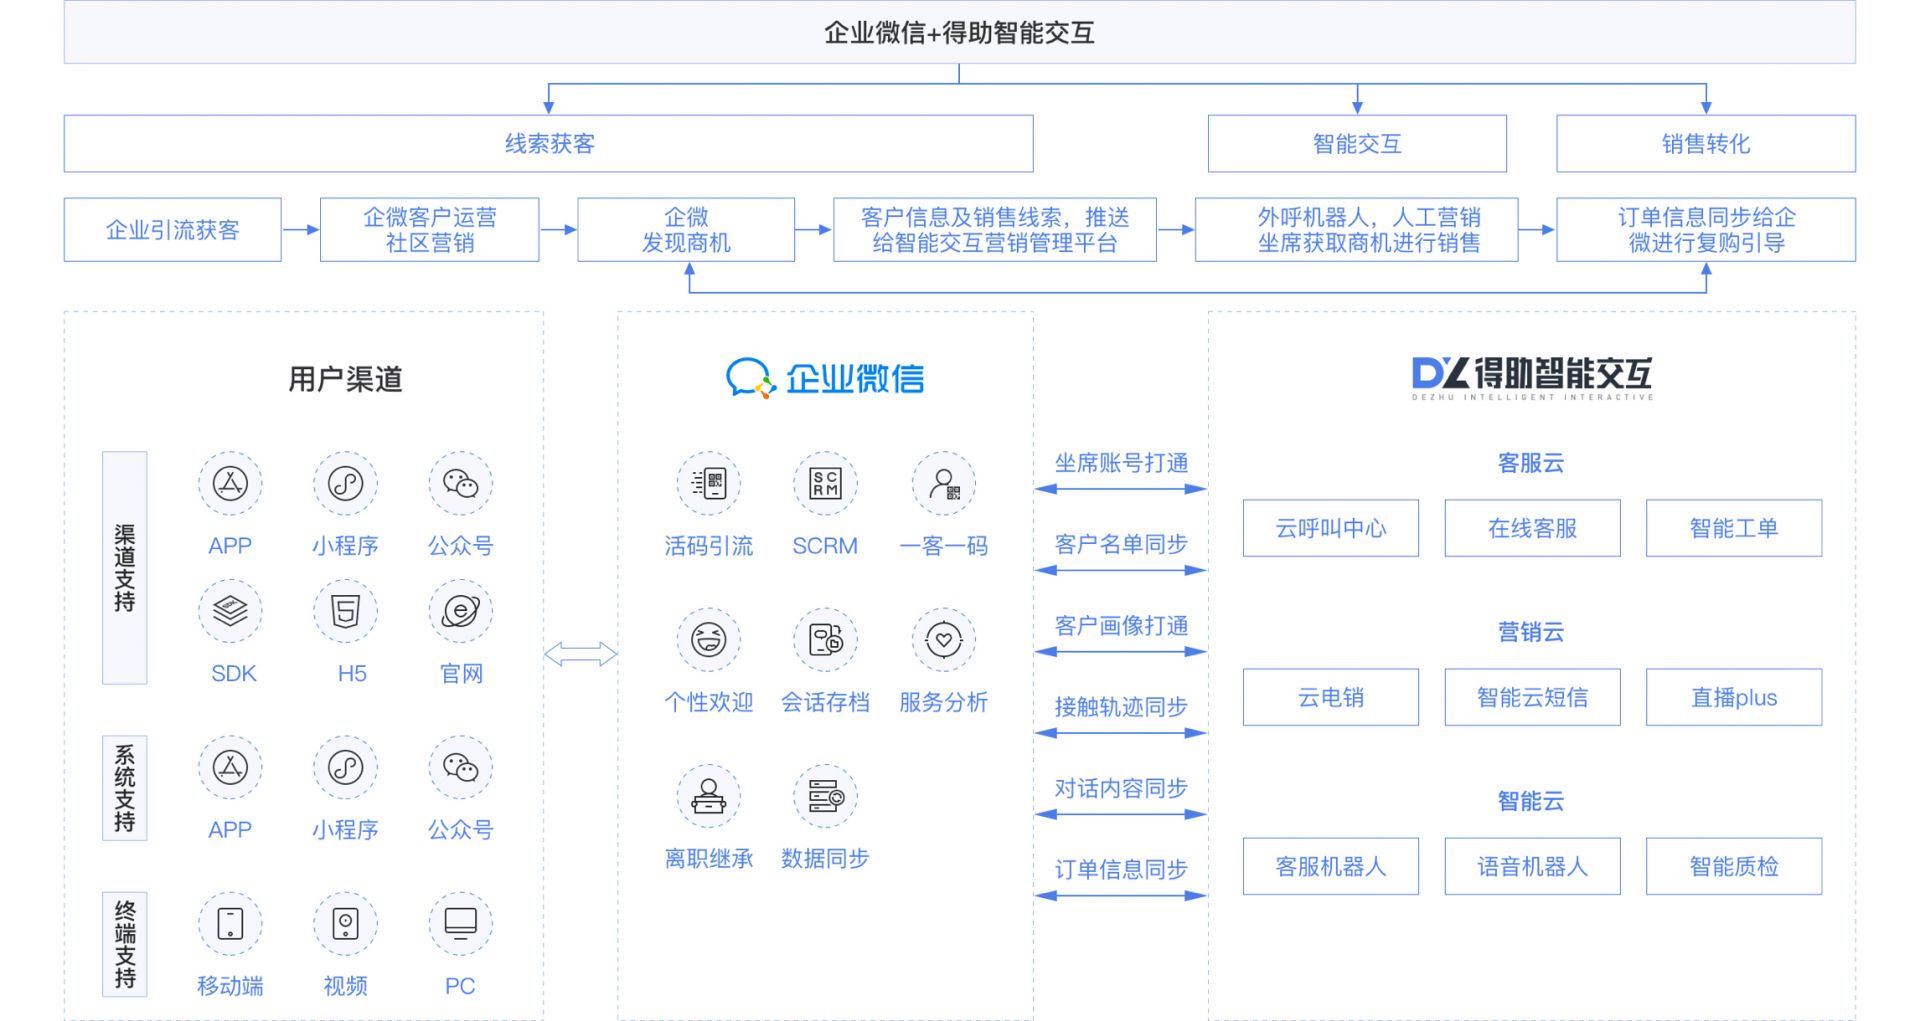The image size is (1920, 1021).
Task: Click the 企业微信+得助智能交互 header bar
Action: pyautogui.click(x=959, y=32)
